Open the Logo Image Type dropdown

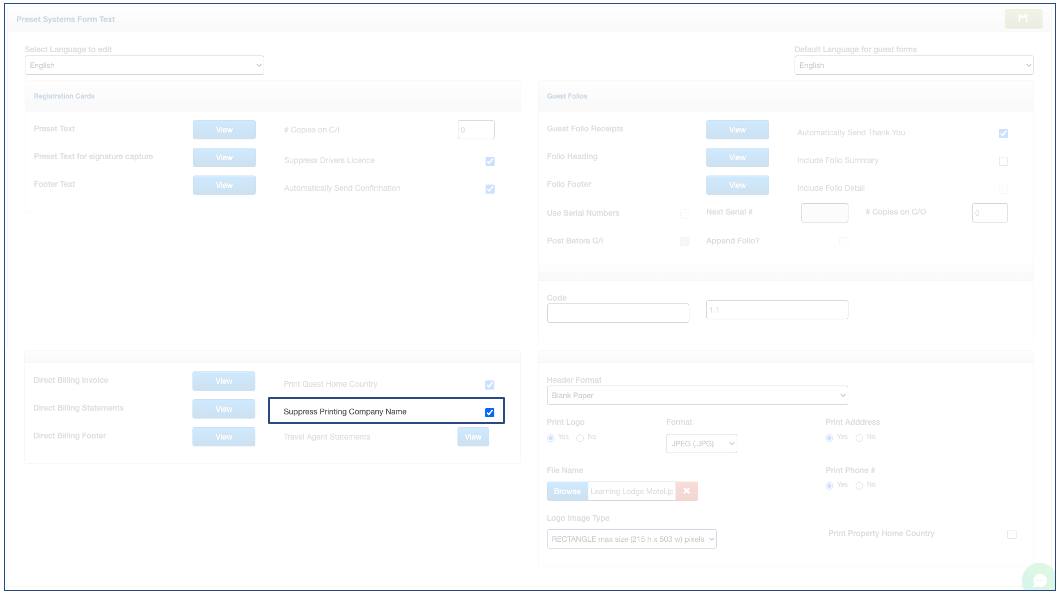[632, 539]
